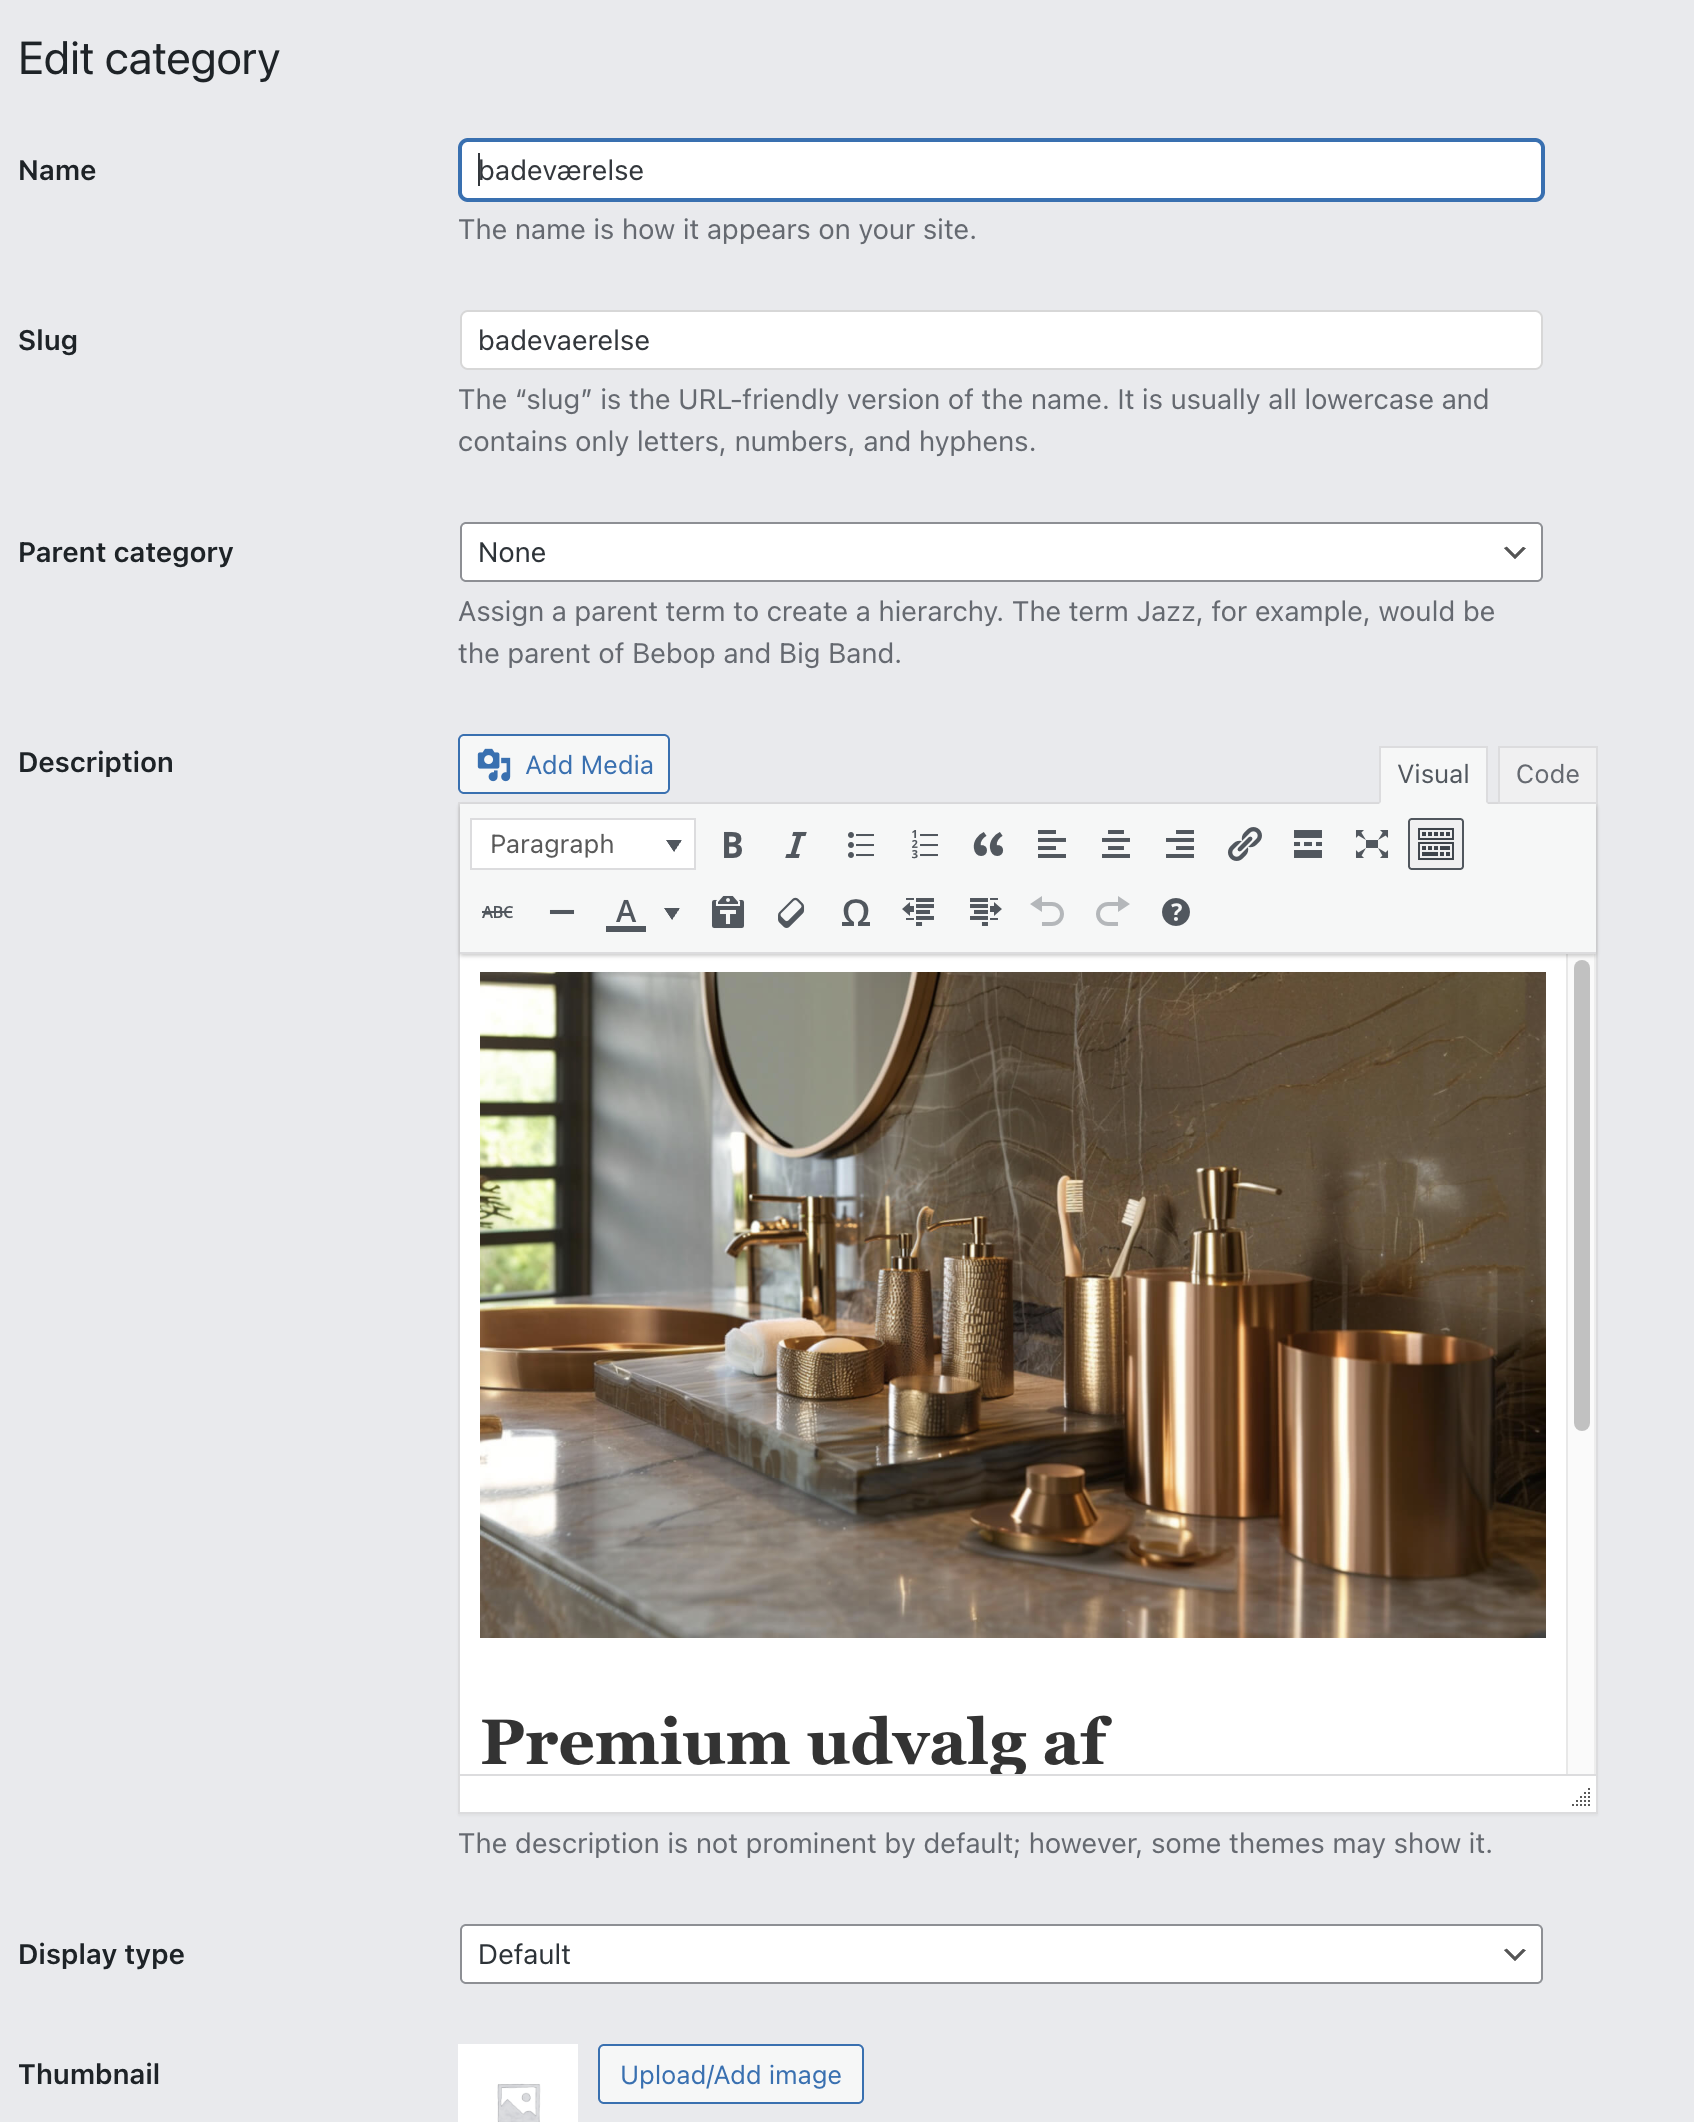Open keyboard shortcuts help icon
1694x2122 pixels.
tap(1176, 912)
